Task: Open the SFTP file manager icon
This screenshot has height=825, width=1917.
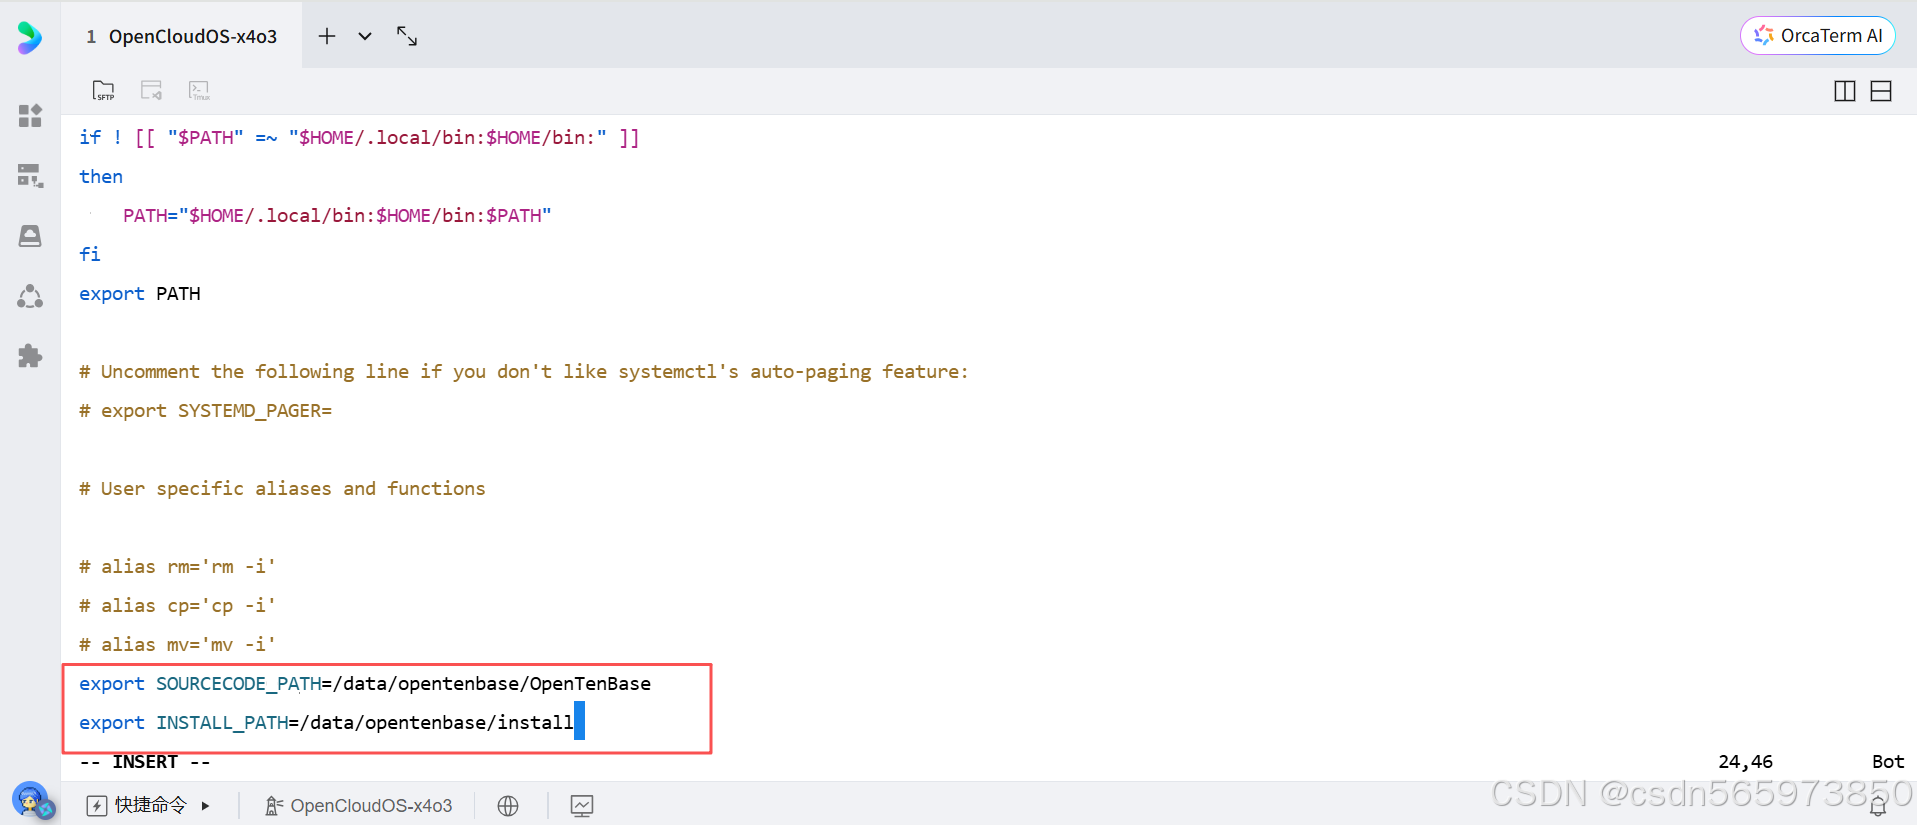Action: click(103, 91)
